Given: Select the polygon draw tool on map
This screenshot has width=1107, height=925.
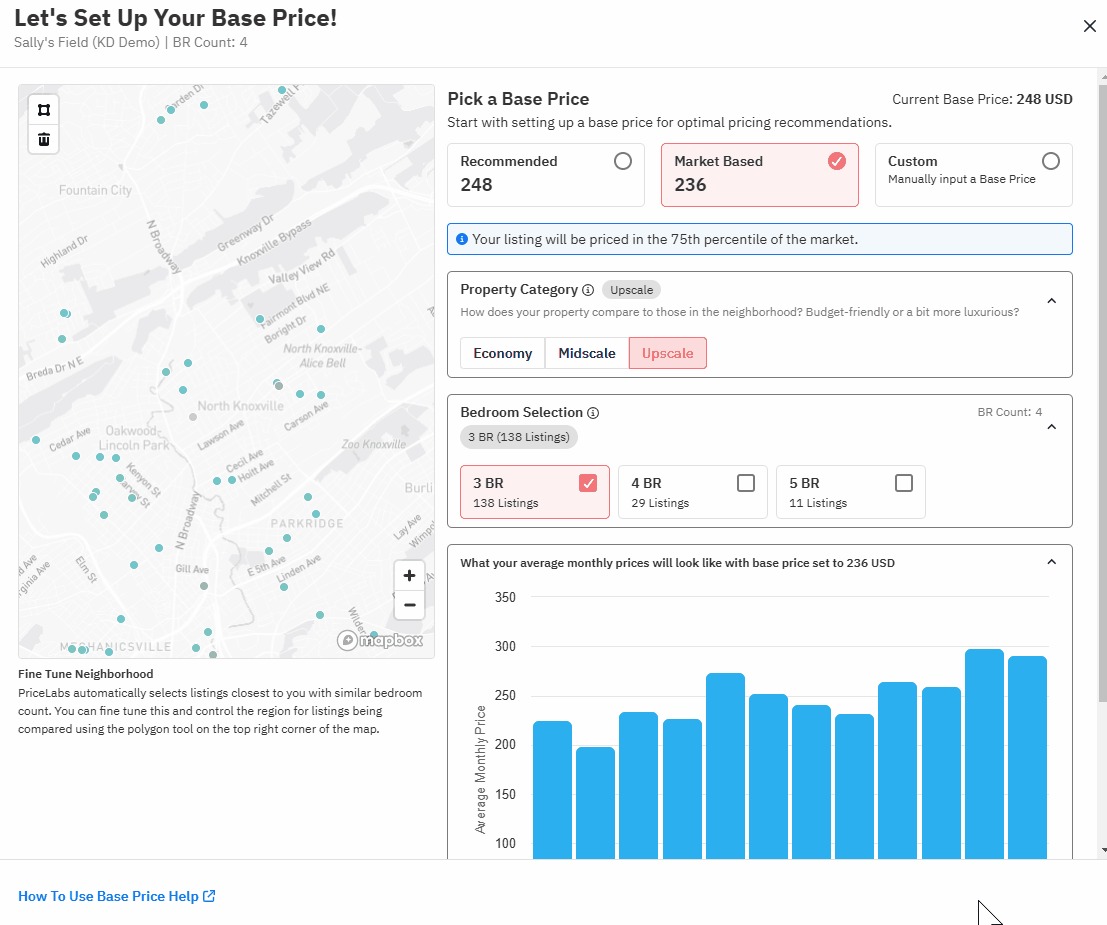Looking at the screenshot, I should point(44,110).
